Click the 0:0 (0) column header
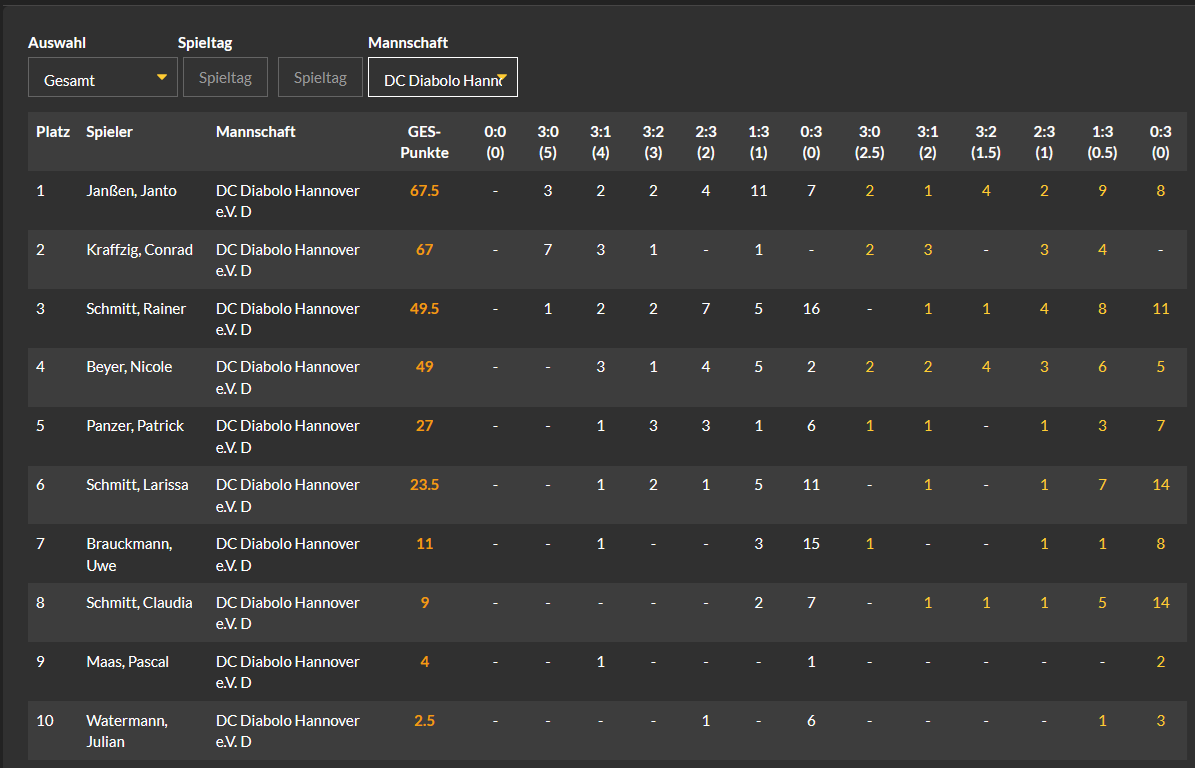This screenshot has width=1195, height=768. (495, 142)
